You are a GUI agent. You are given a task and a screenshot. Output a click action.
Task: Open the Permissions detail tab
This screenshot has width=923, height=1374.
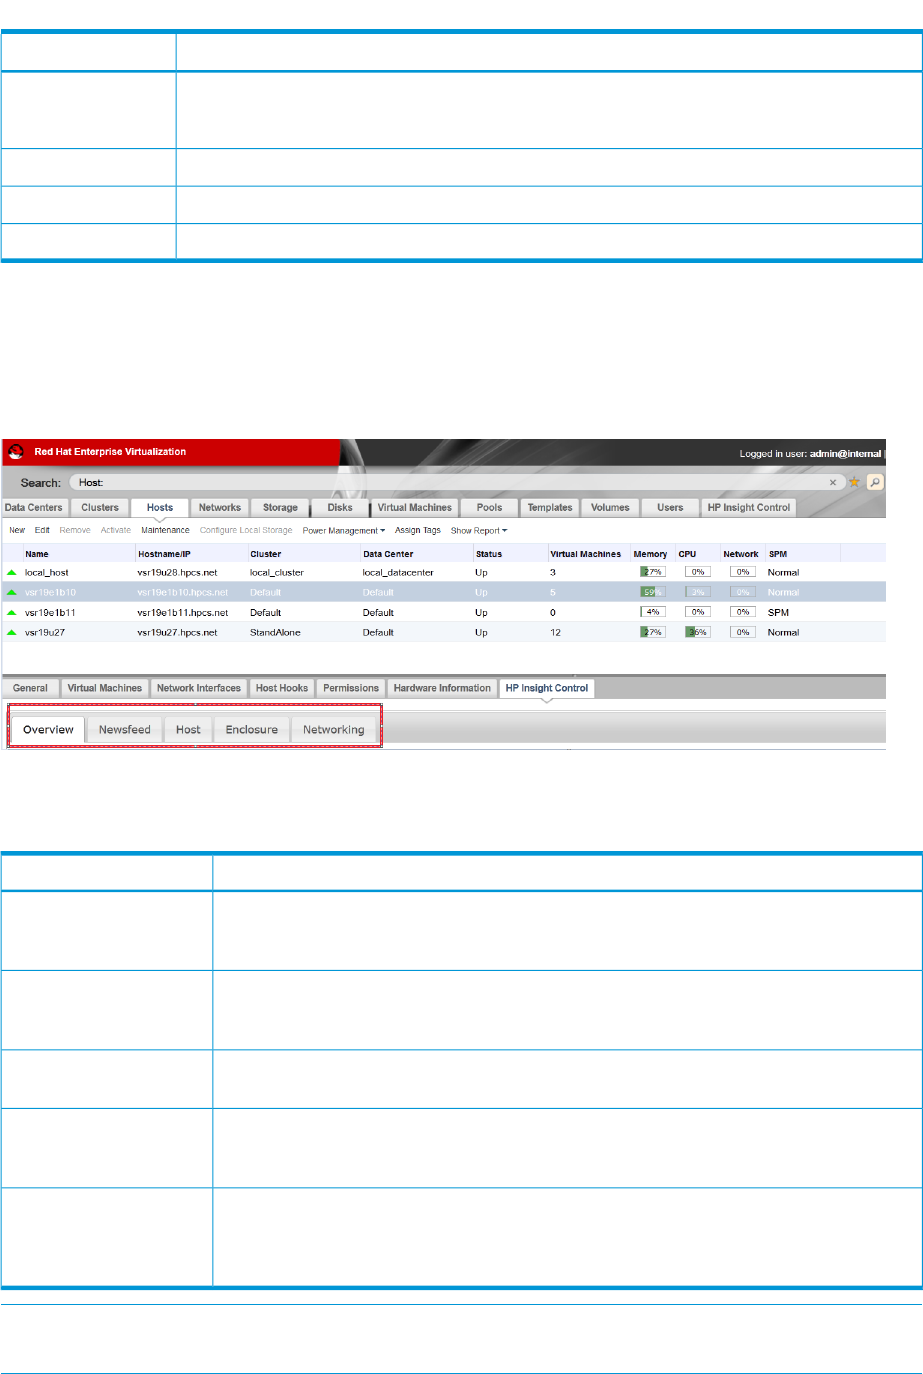[351, 688]
